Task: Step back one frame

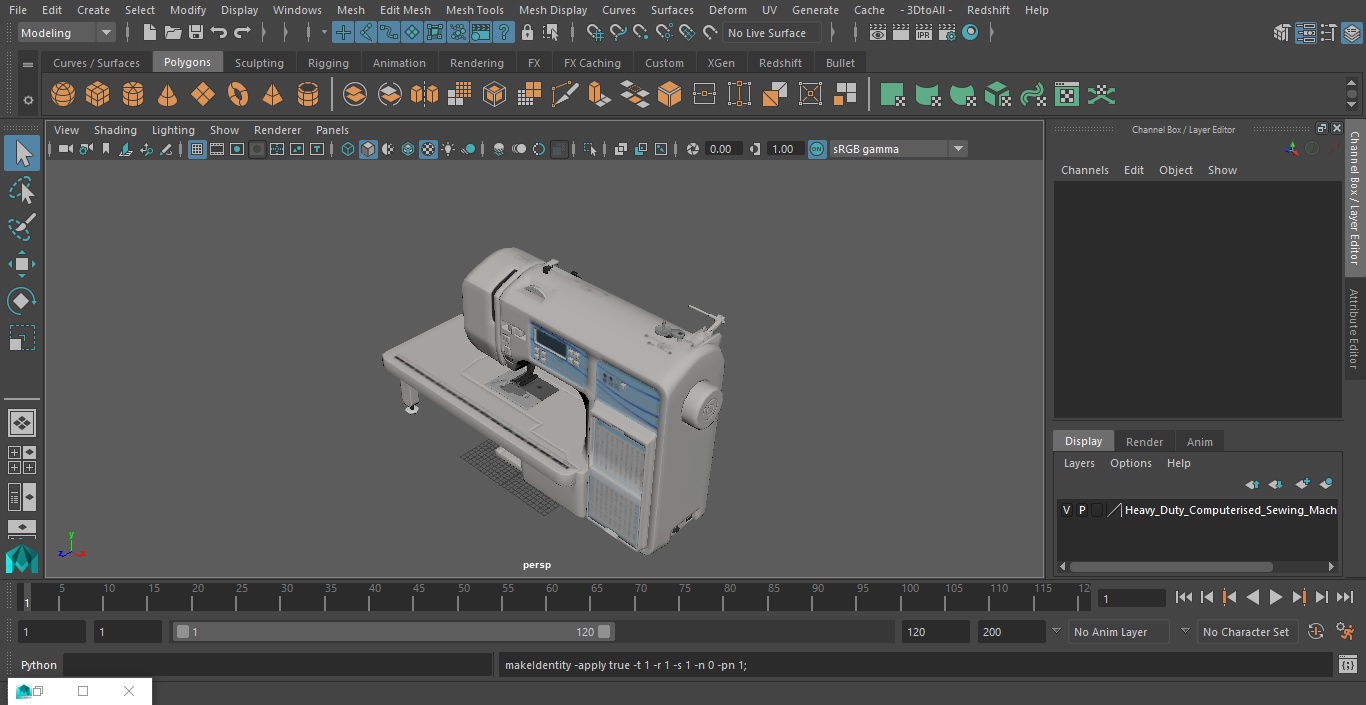Action: 1206,597
